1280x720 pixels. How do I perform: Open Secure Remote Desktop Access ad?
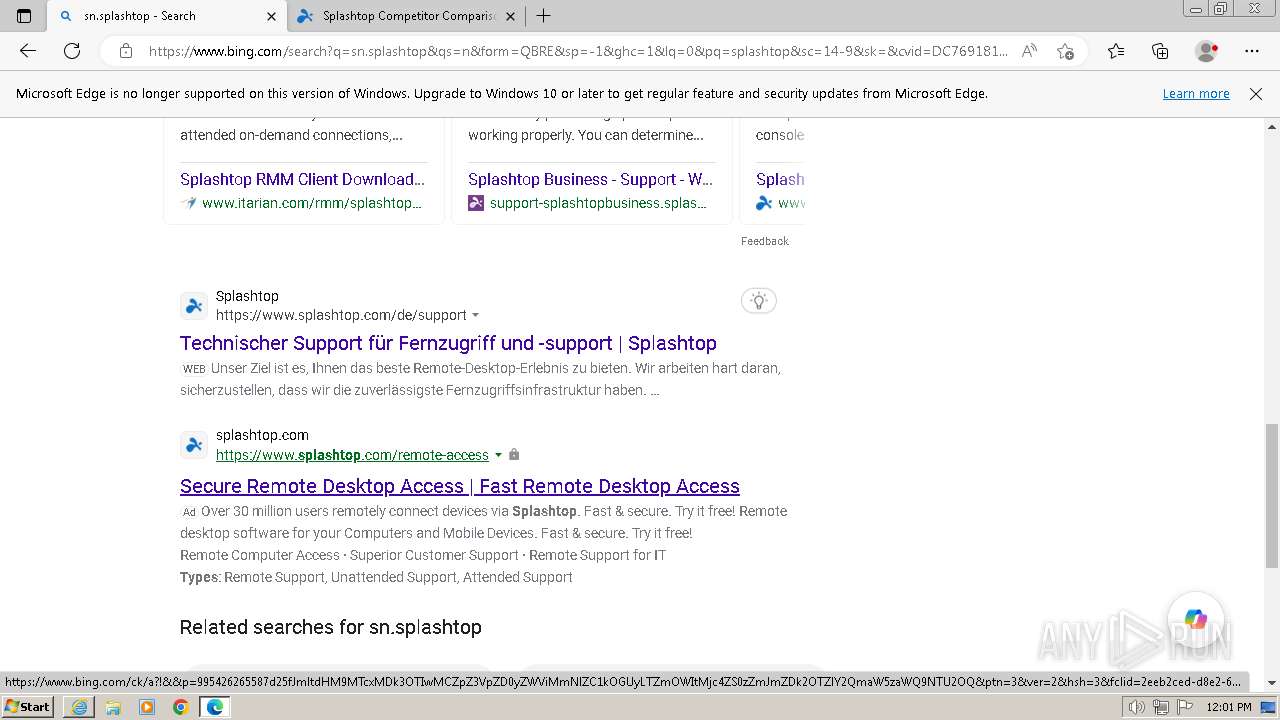click(460, 486)
